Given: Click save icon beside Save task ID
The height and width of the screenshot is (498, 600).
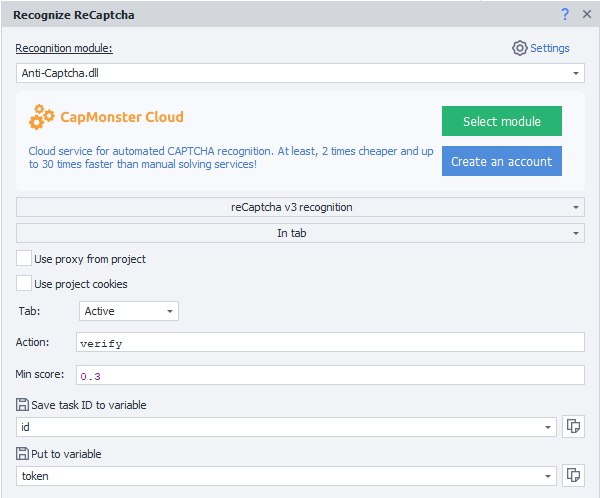Looking at the screenshot, I should (23, 404).
